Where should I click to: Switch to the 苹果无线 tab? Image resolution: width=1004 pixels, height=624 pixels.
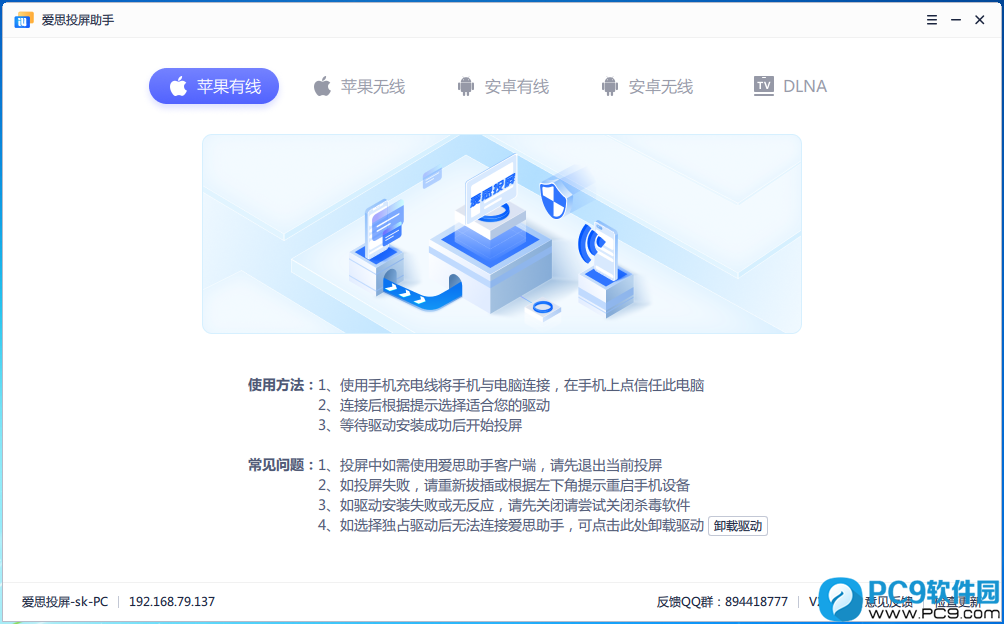[x=359, y=86]
